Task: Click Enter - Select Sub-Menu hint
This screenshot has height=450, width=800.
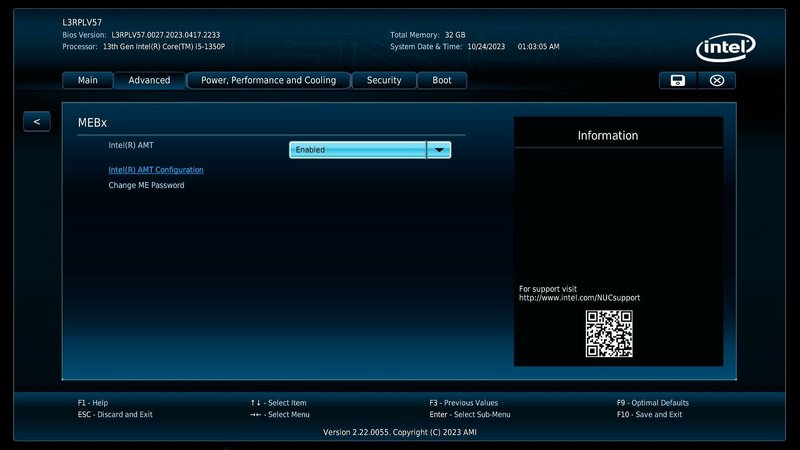Action: [x=470, y=415]
